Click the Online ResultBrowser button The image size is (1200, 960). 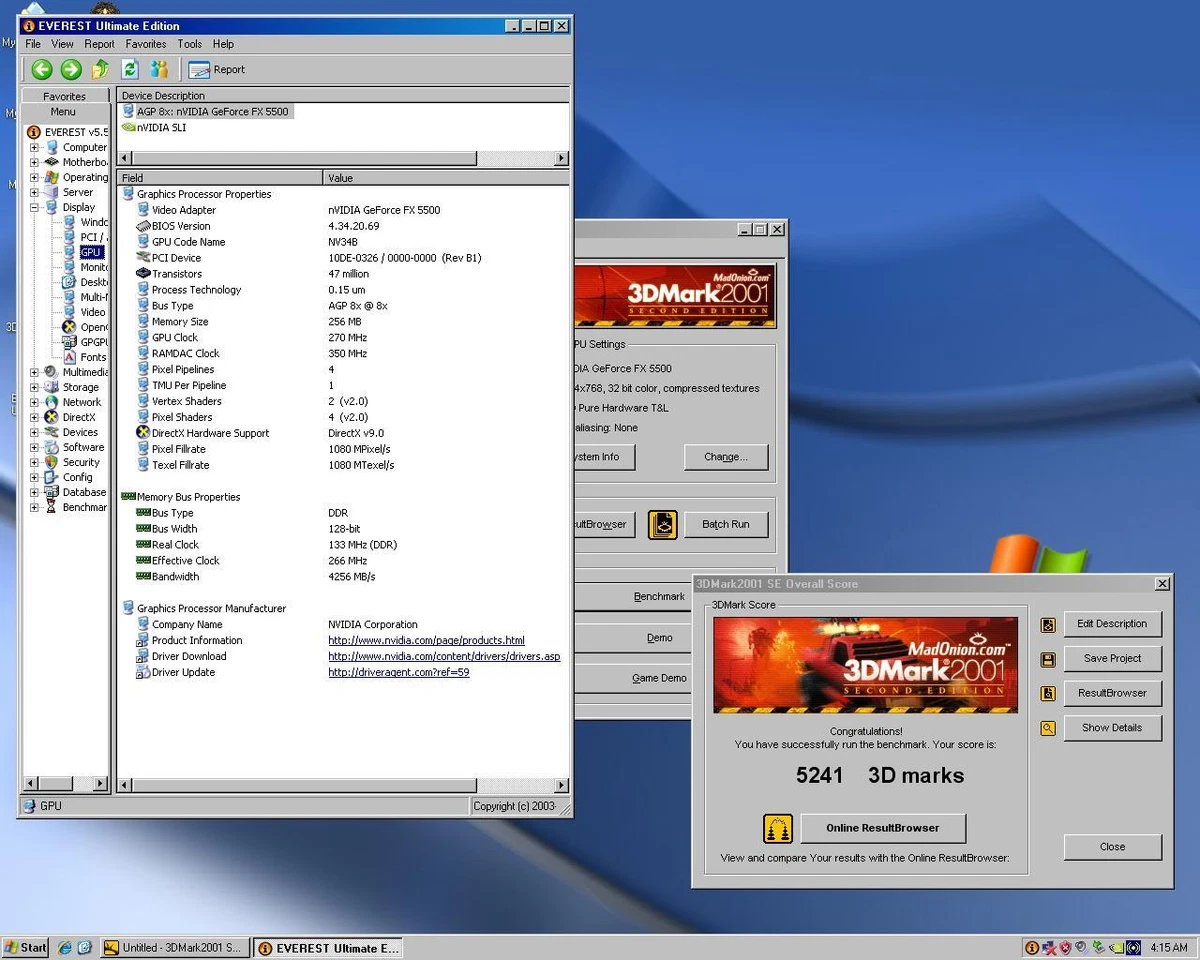click(x=882, y=828)
